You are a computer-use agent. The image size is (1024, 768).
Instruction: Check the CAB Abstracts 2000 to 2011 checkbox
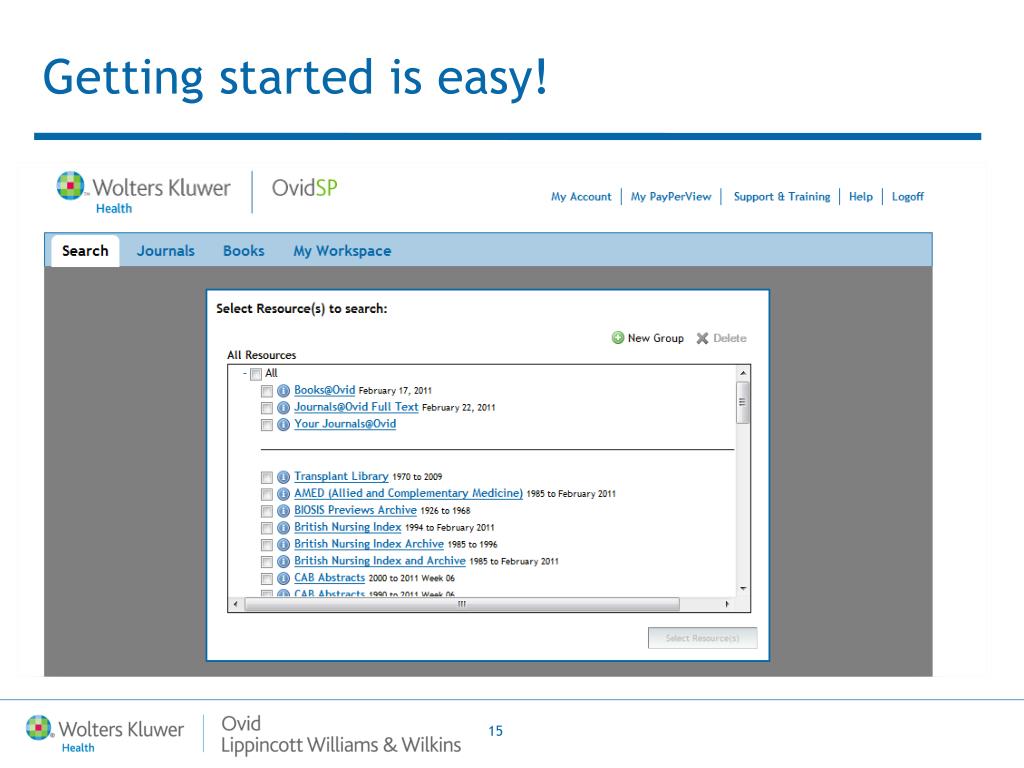(x=266, y=579)
